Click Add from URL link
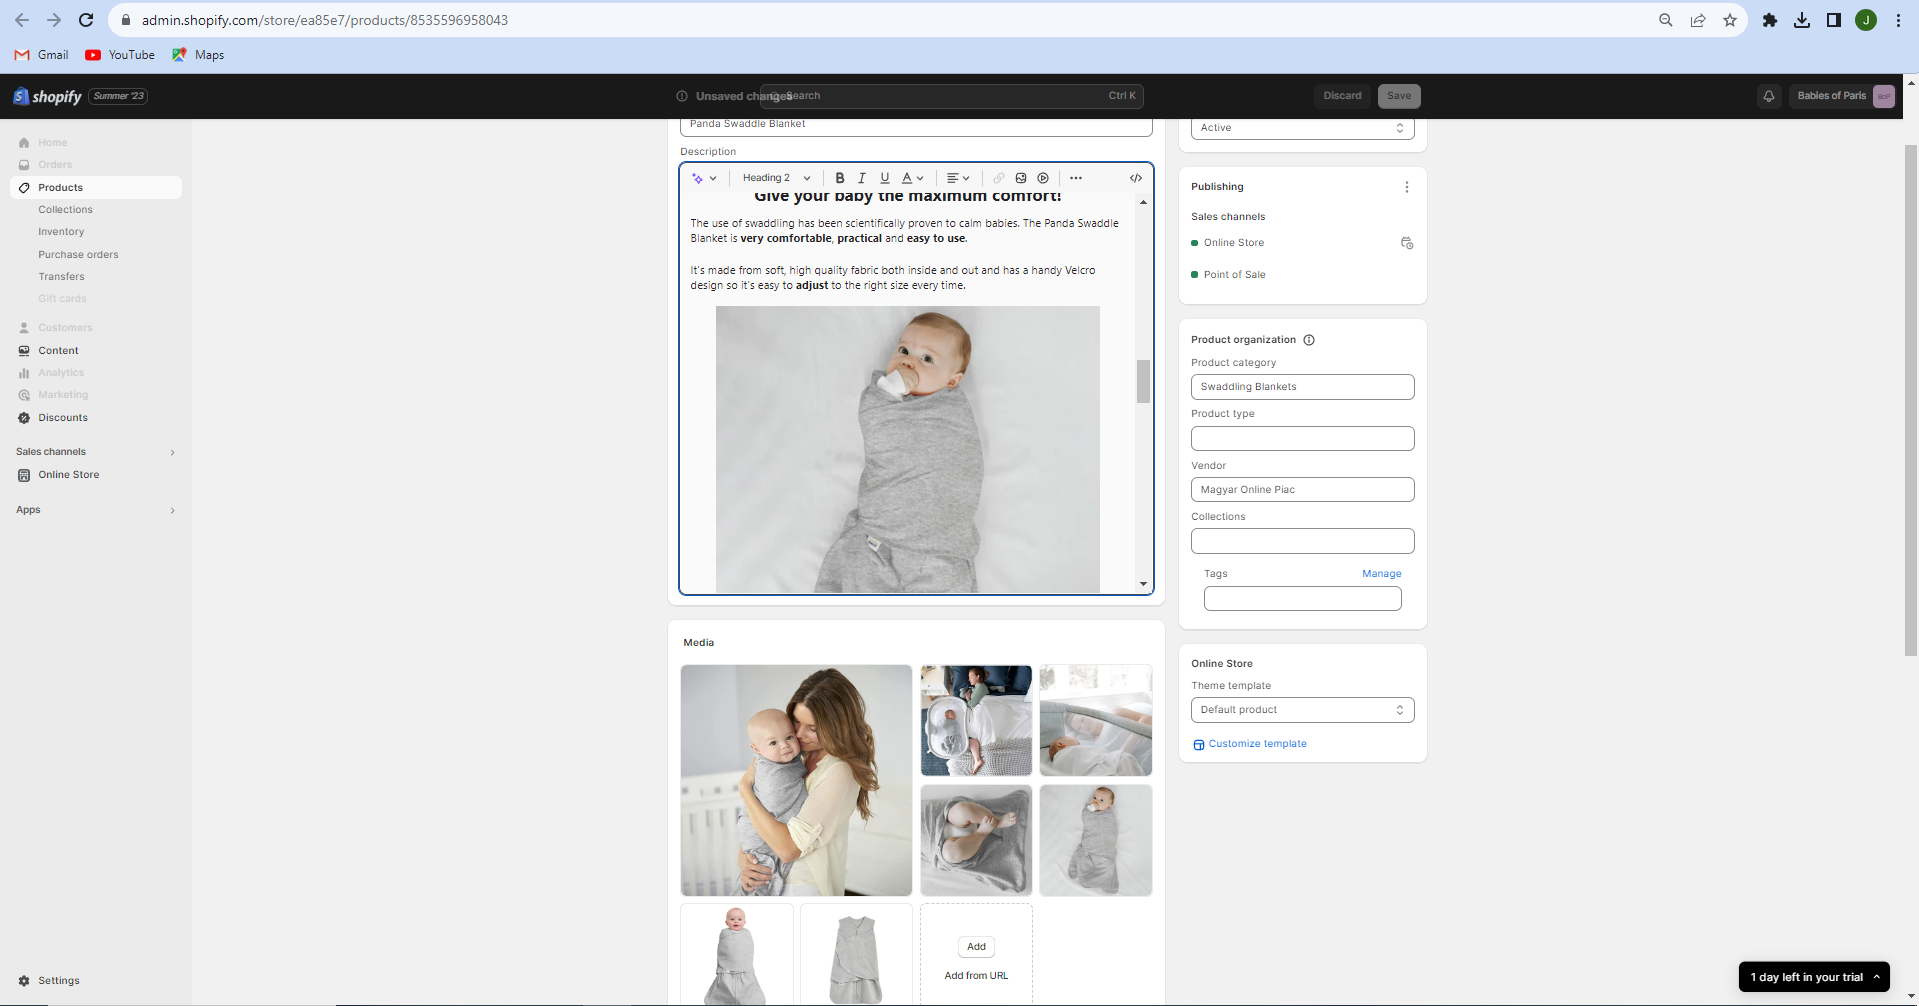This screenshot has height=1006, width=1919. (976, 976)
